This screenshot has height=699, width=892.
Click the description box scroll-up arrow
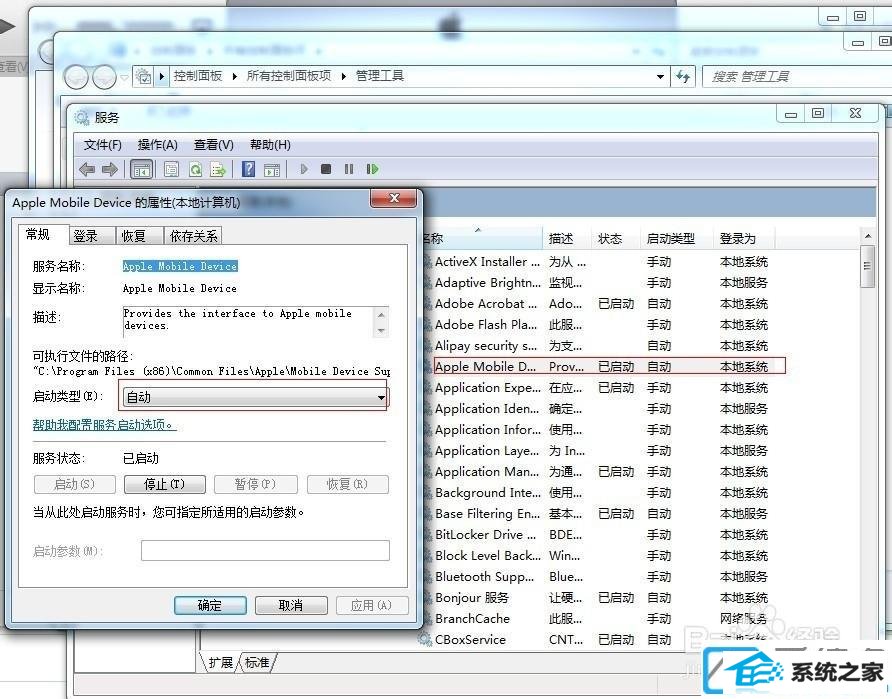pos(381,314)
